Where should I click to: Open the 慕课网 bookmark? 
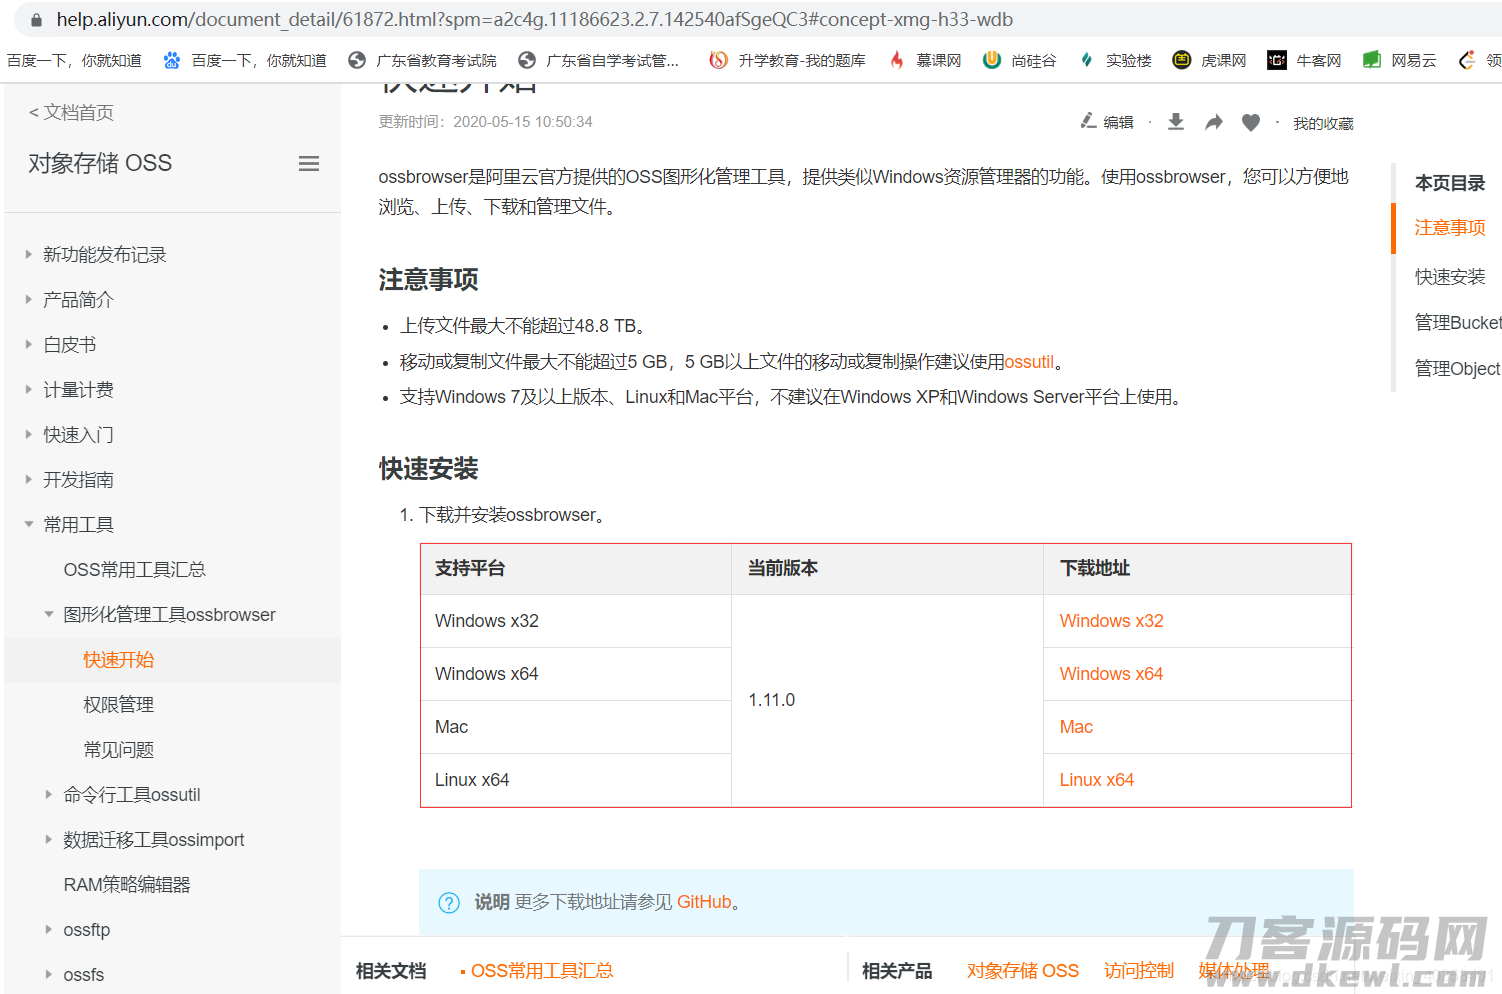925,61
